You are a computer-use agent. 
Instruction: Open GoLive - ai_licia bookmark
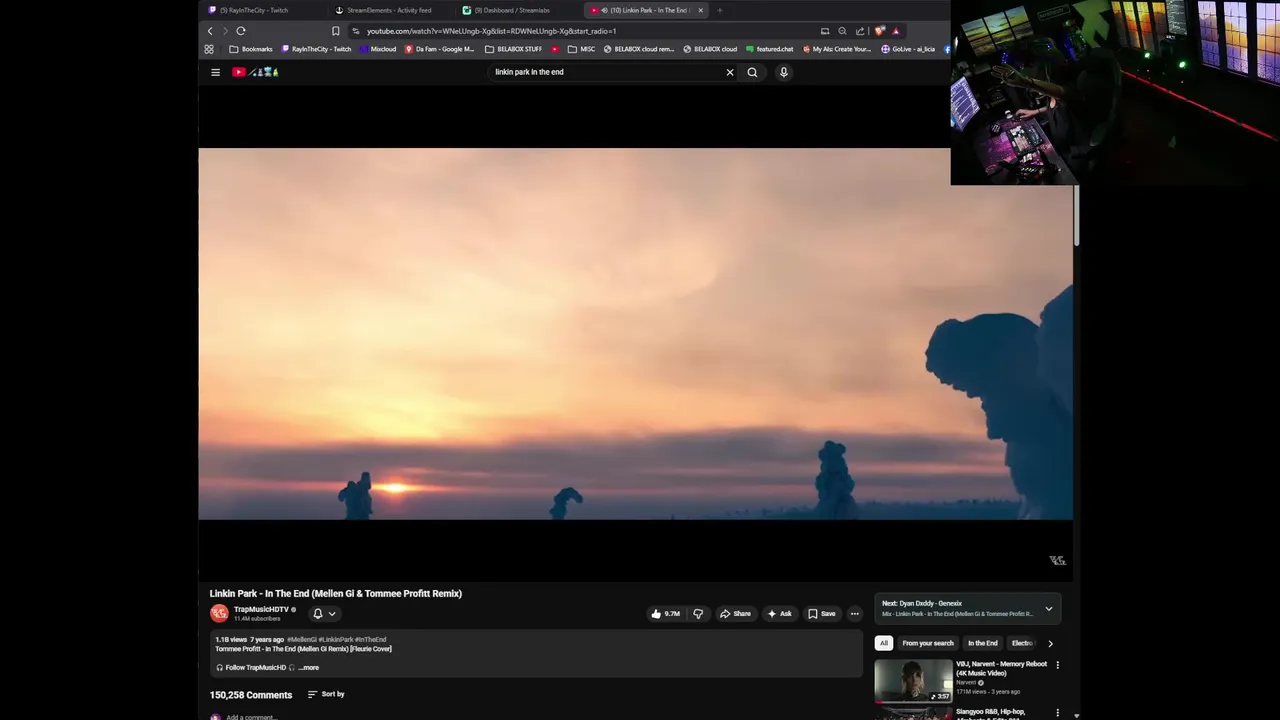tap(908, 49)
